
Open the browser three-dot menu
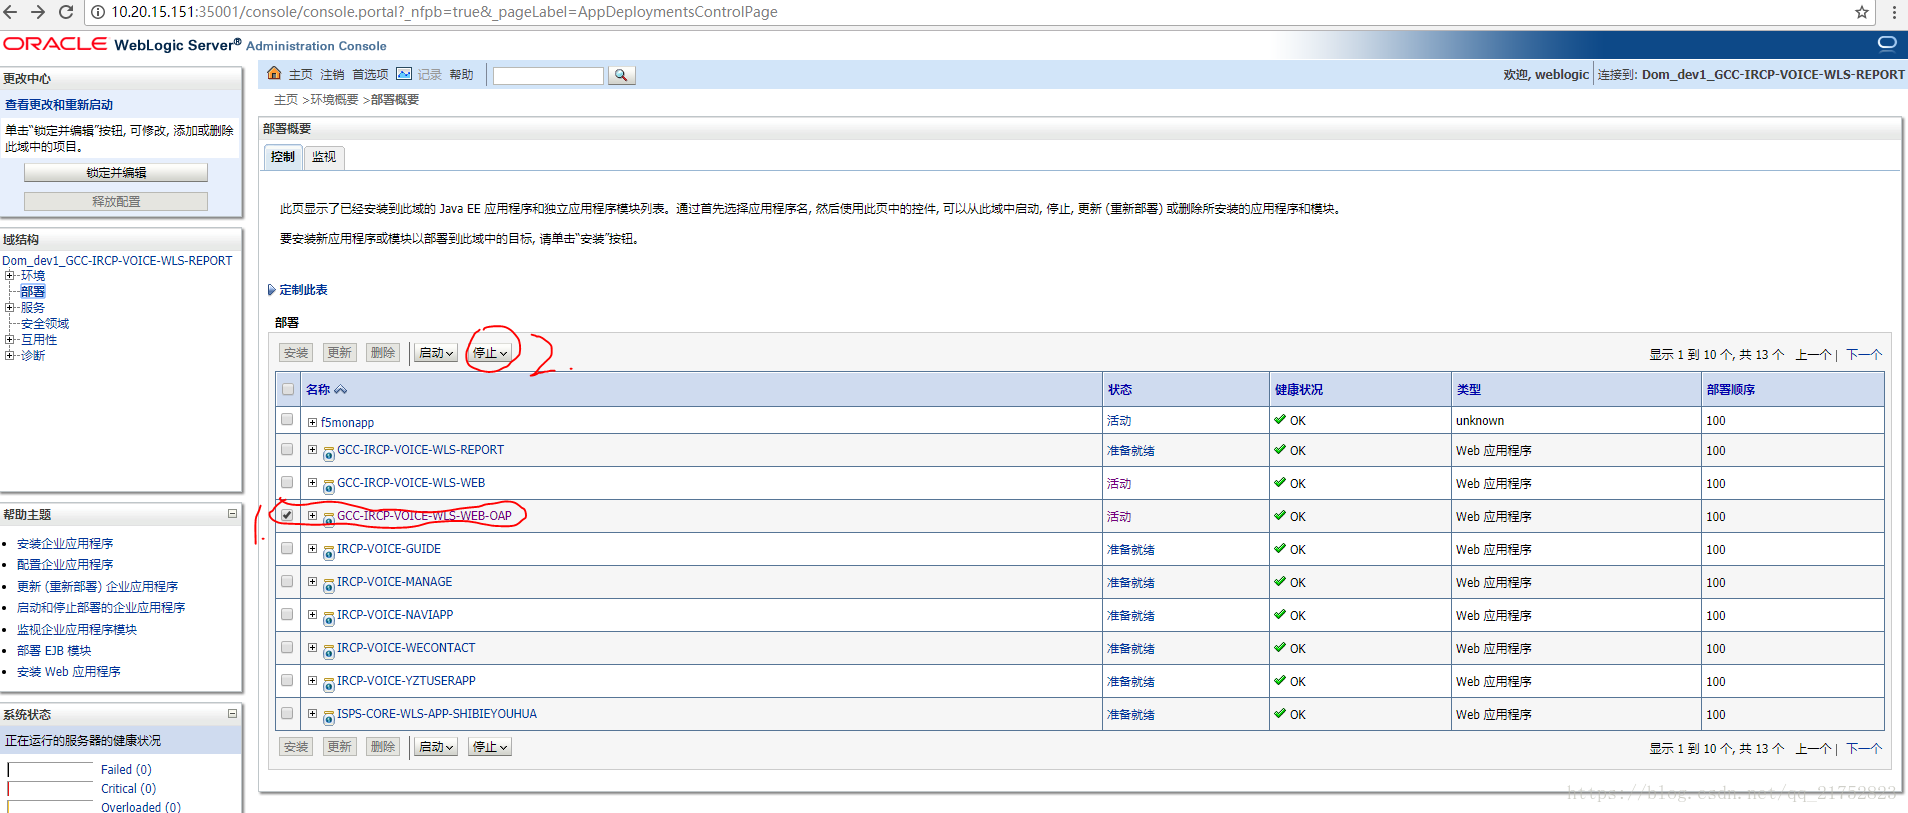(1894, 12)
